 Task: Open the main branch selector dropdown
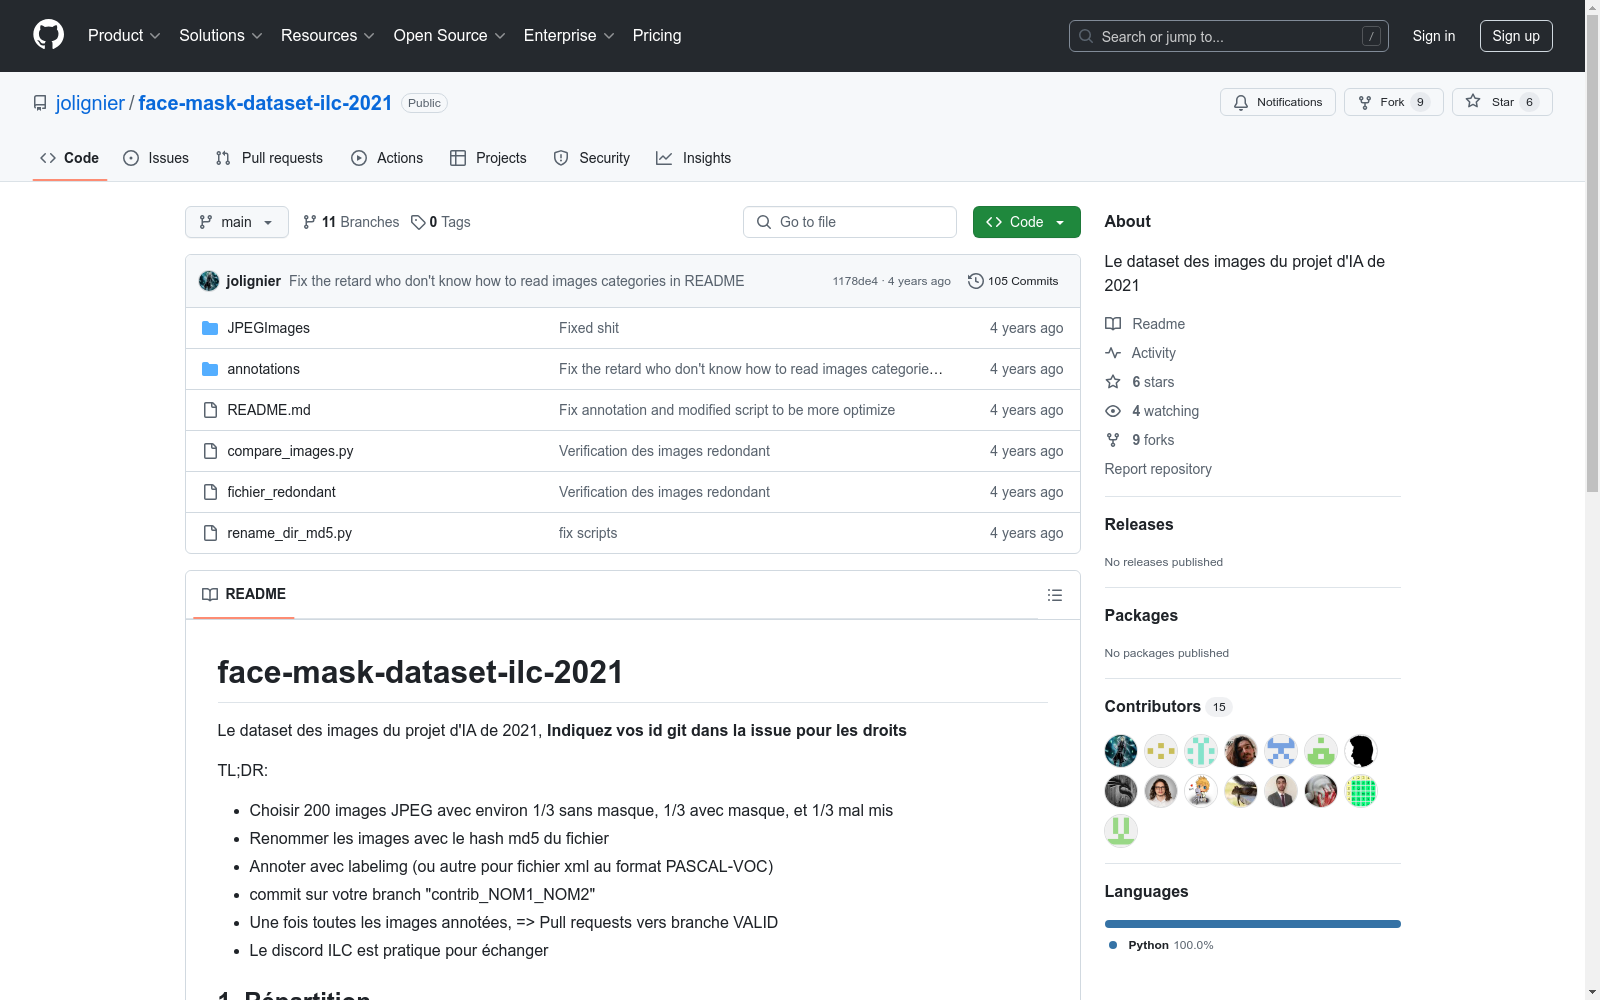pyautogui.click(x=237, y=222)
